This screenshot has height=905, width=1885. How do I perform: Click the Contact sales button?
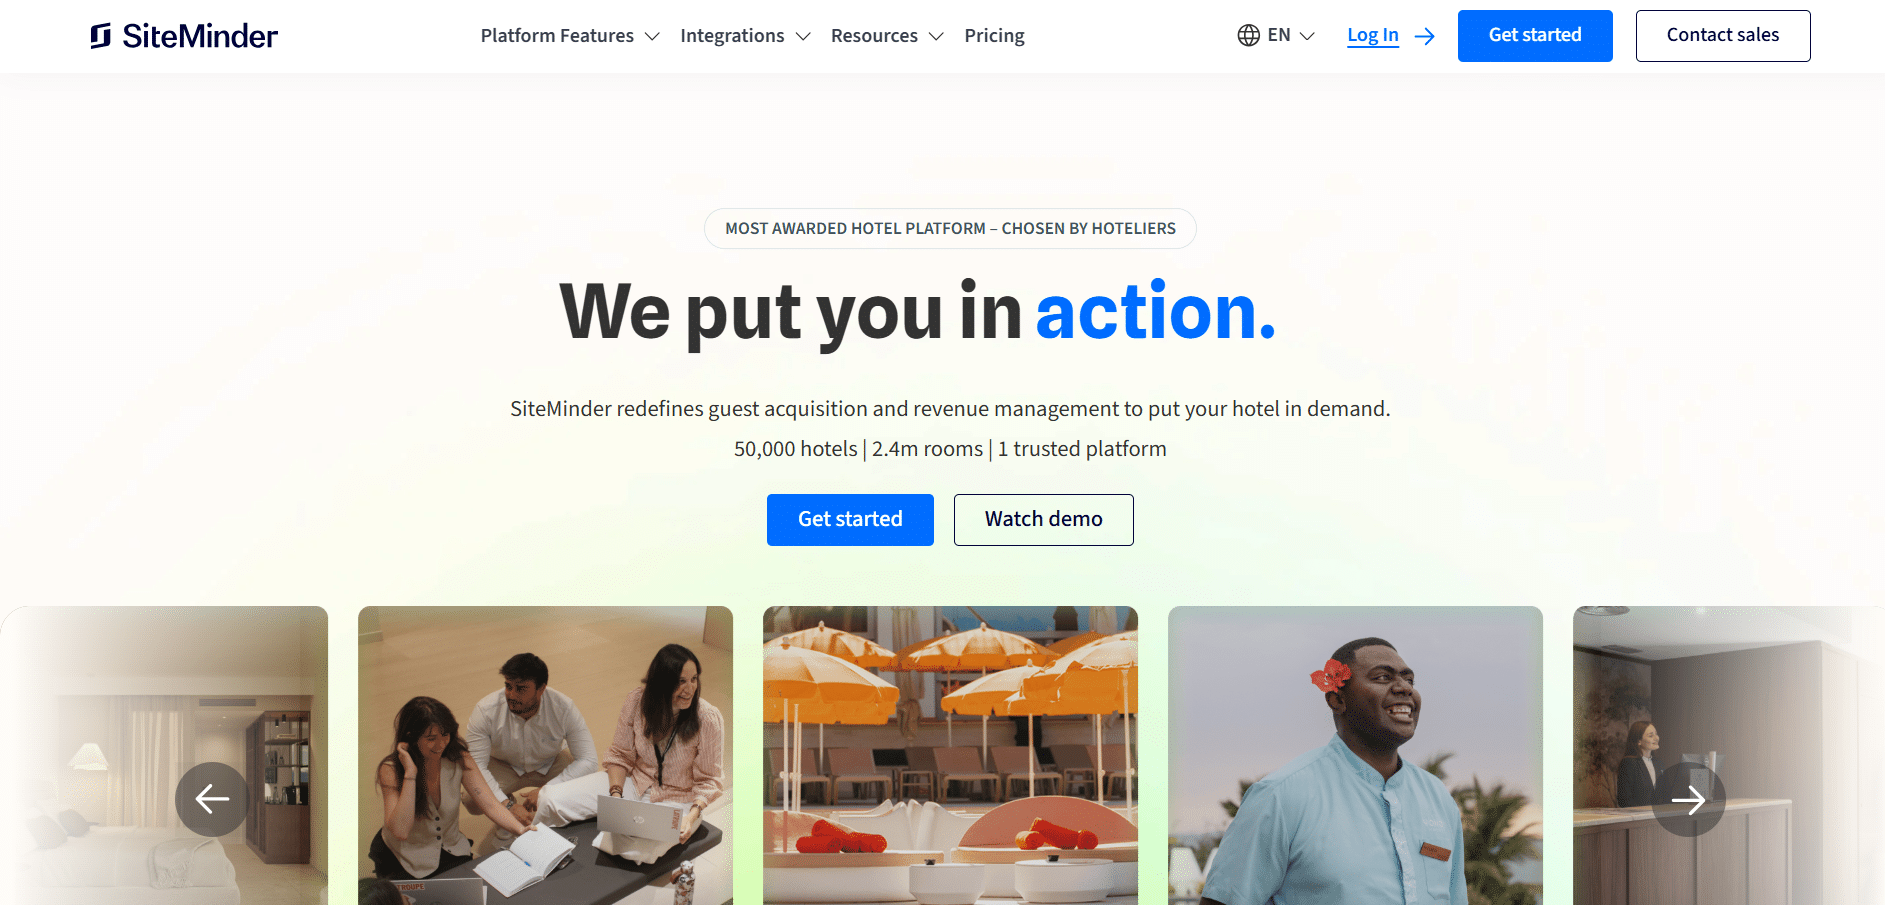click(x=1723, y=36)
